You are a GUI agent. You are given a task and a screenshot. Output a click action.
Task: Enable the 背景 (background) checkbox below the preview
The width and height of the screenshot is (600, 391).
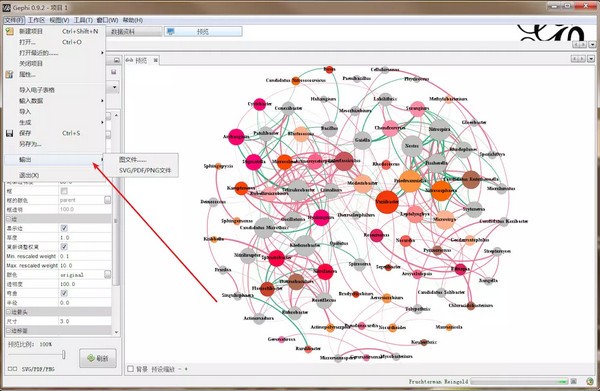click(x=130, y=369)
